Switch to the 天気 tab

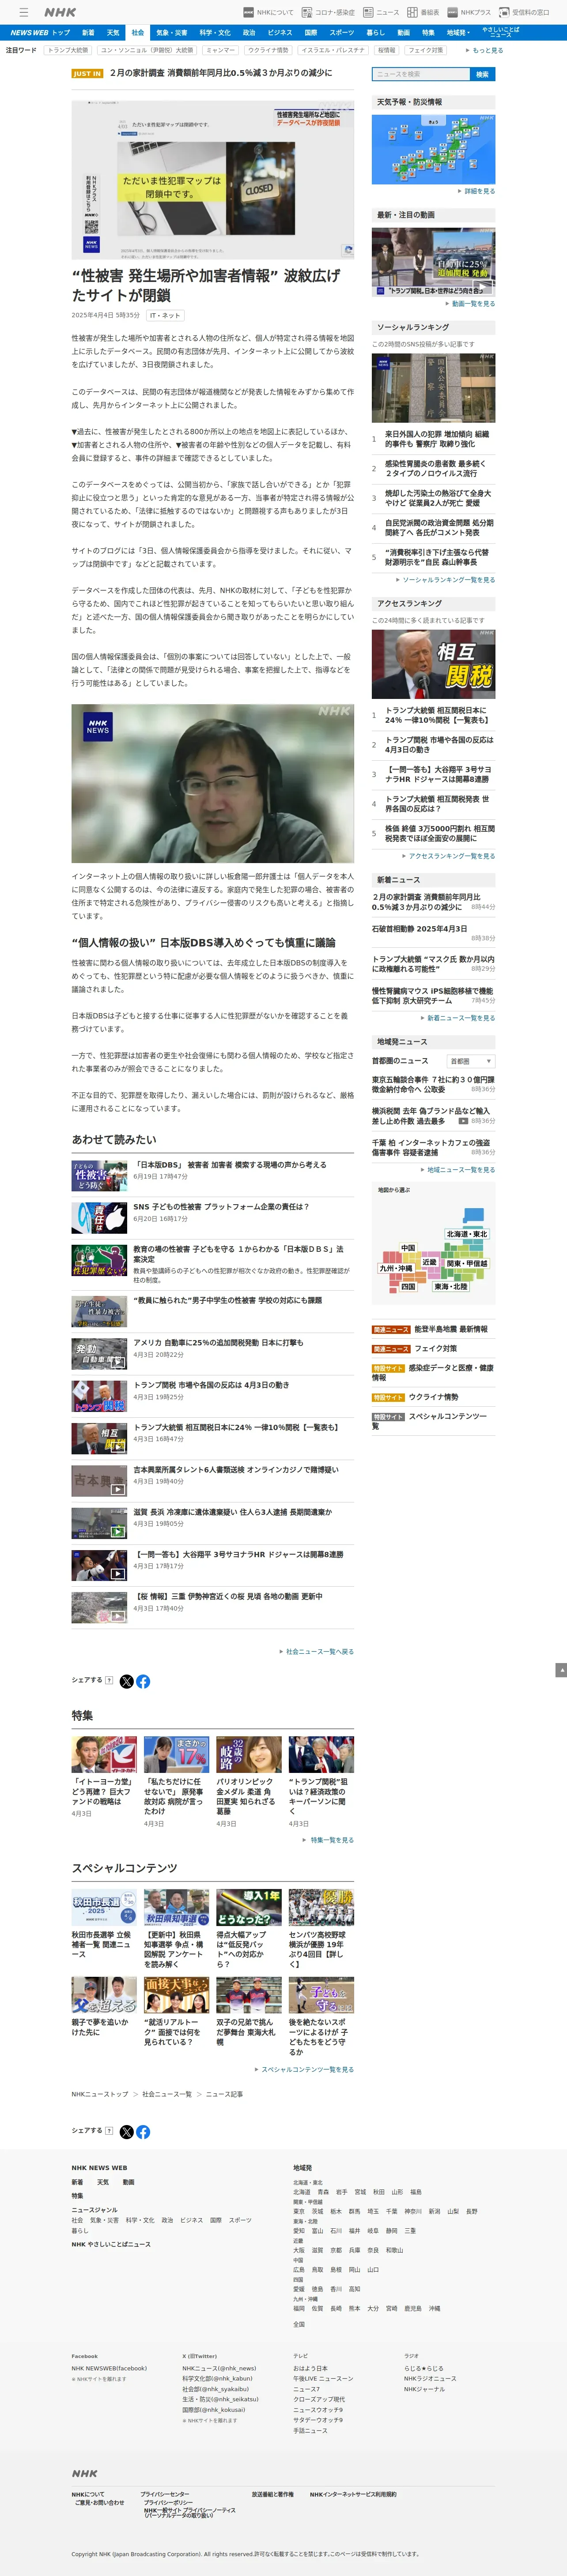click(x=113, y=32)
